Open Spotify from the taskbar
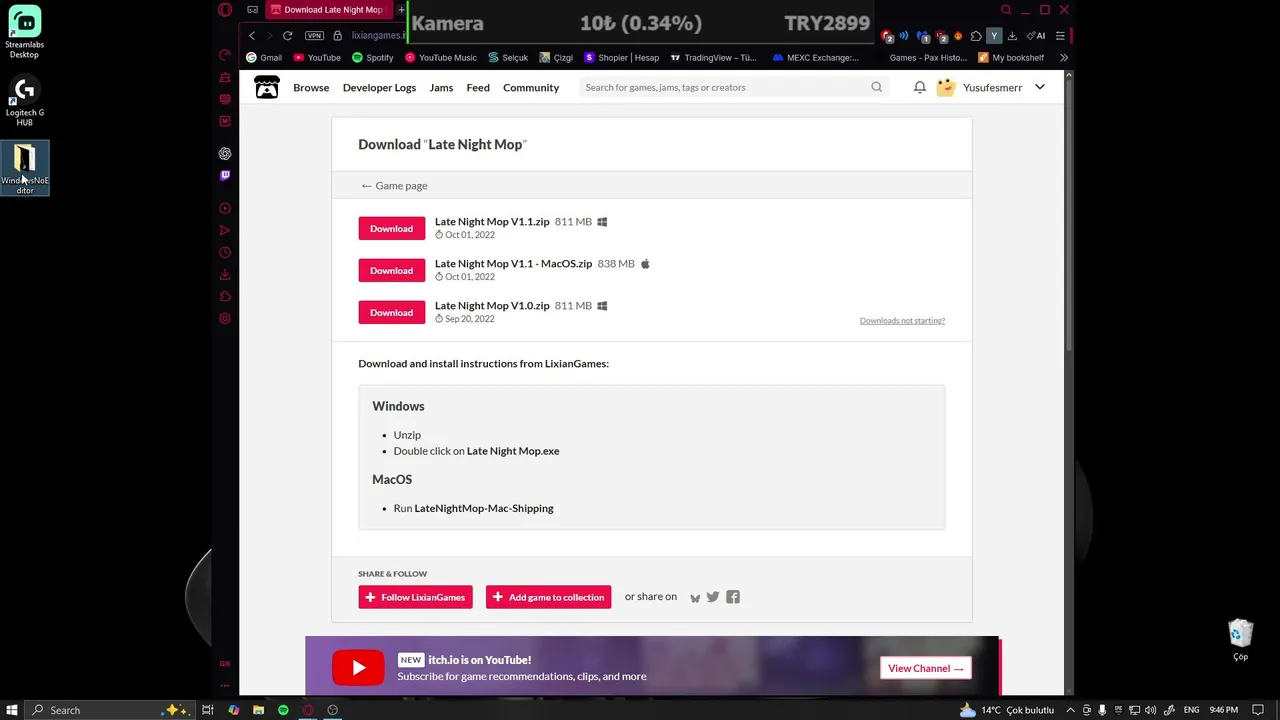 coord(283,710)
